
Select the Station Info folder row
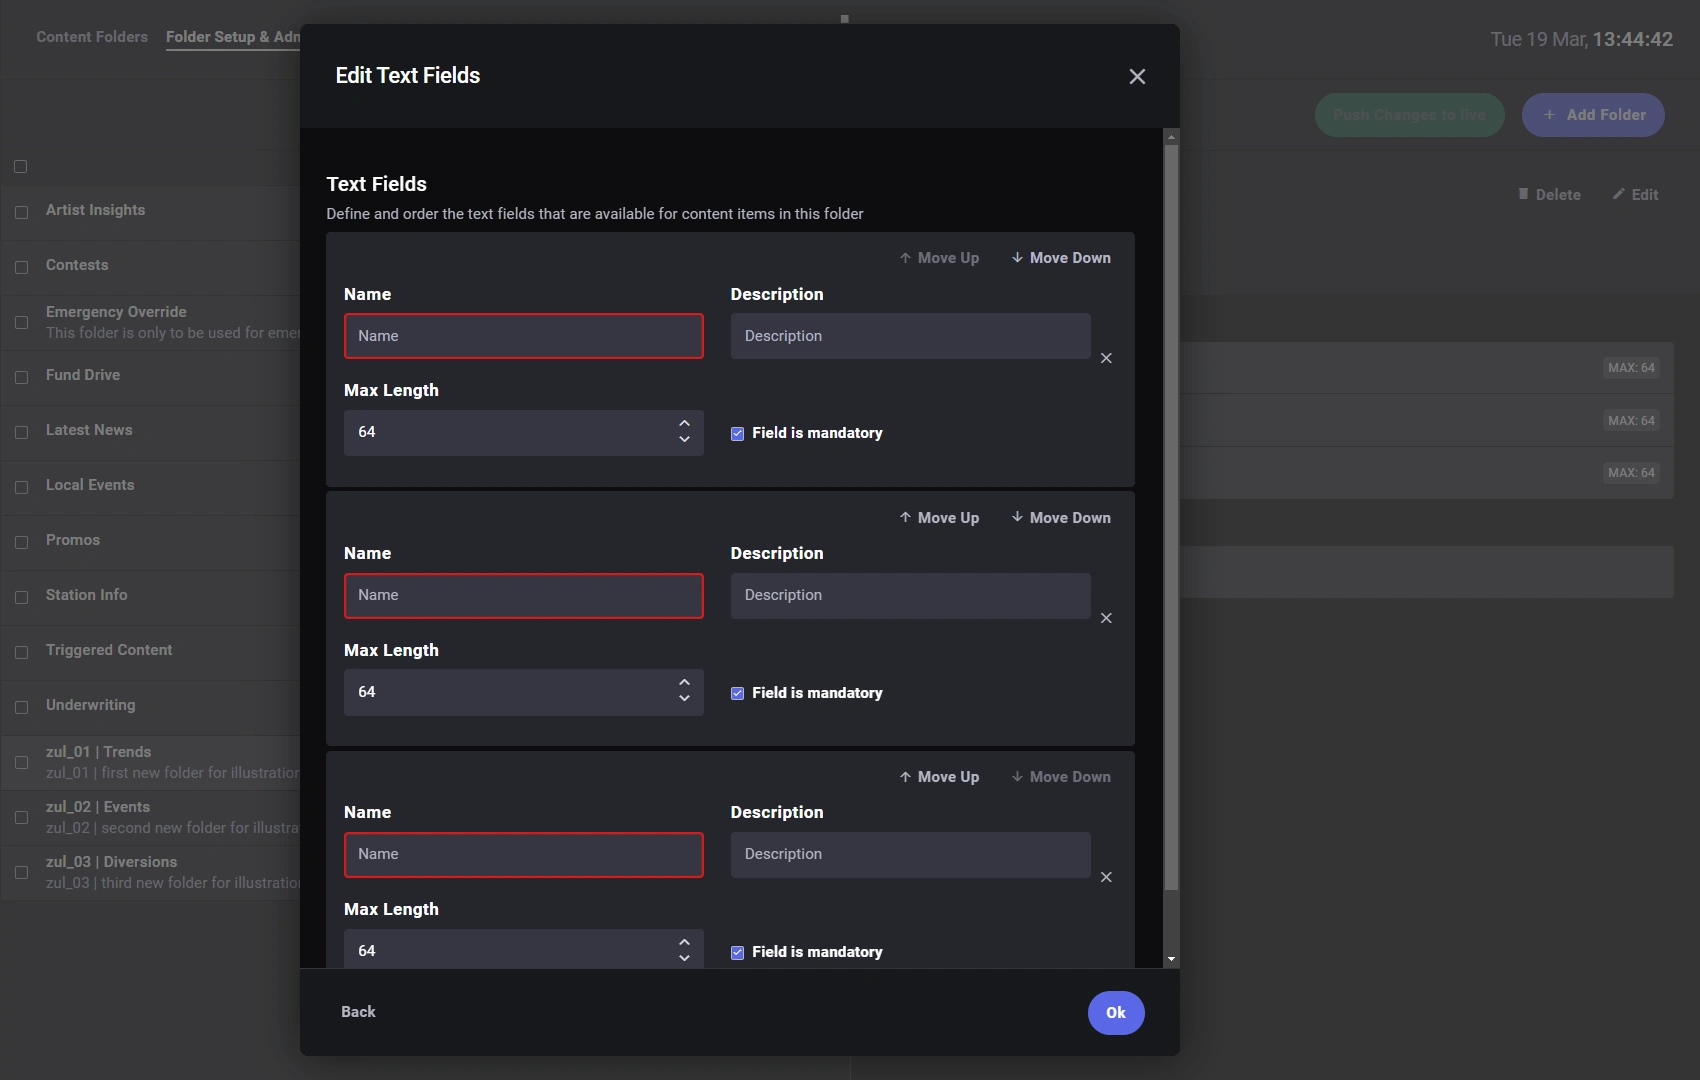(x=150, y=597)
